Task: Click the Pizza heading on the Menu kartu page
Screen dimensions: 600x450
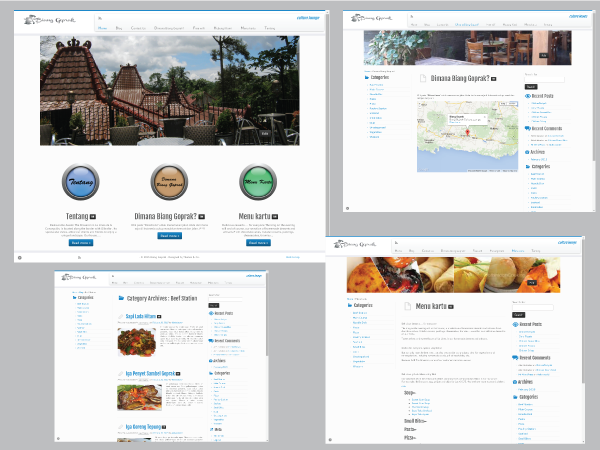Action: (x=410, y=438)
